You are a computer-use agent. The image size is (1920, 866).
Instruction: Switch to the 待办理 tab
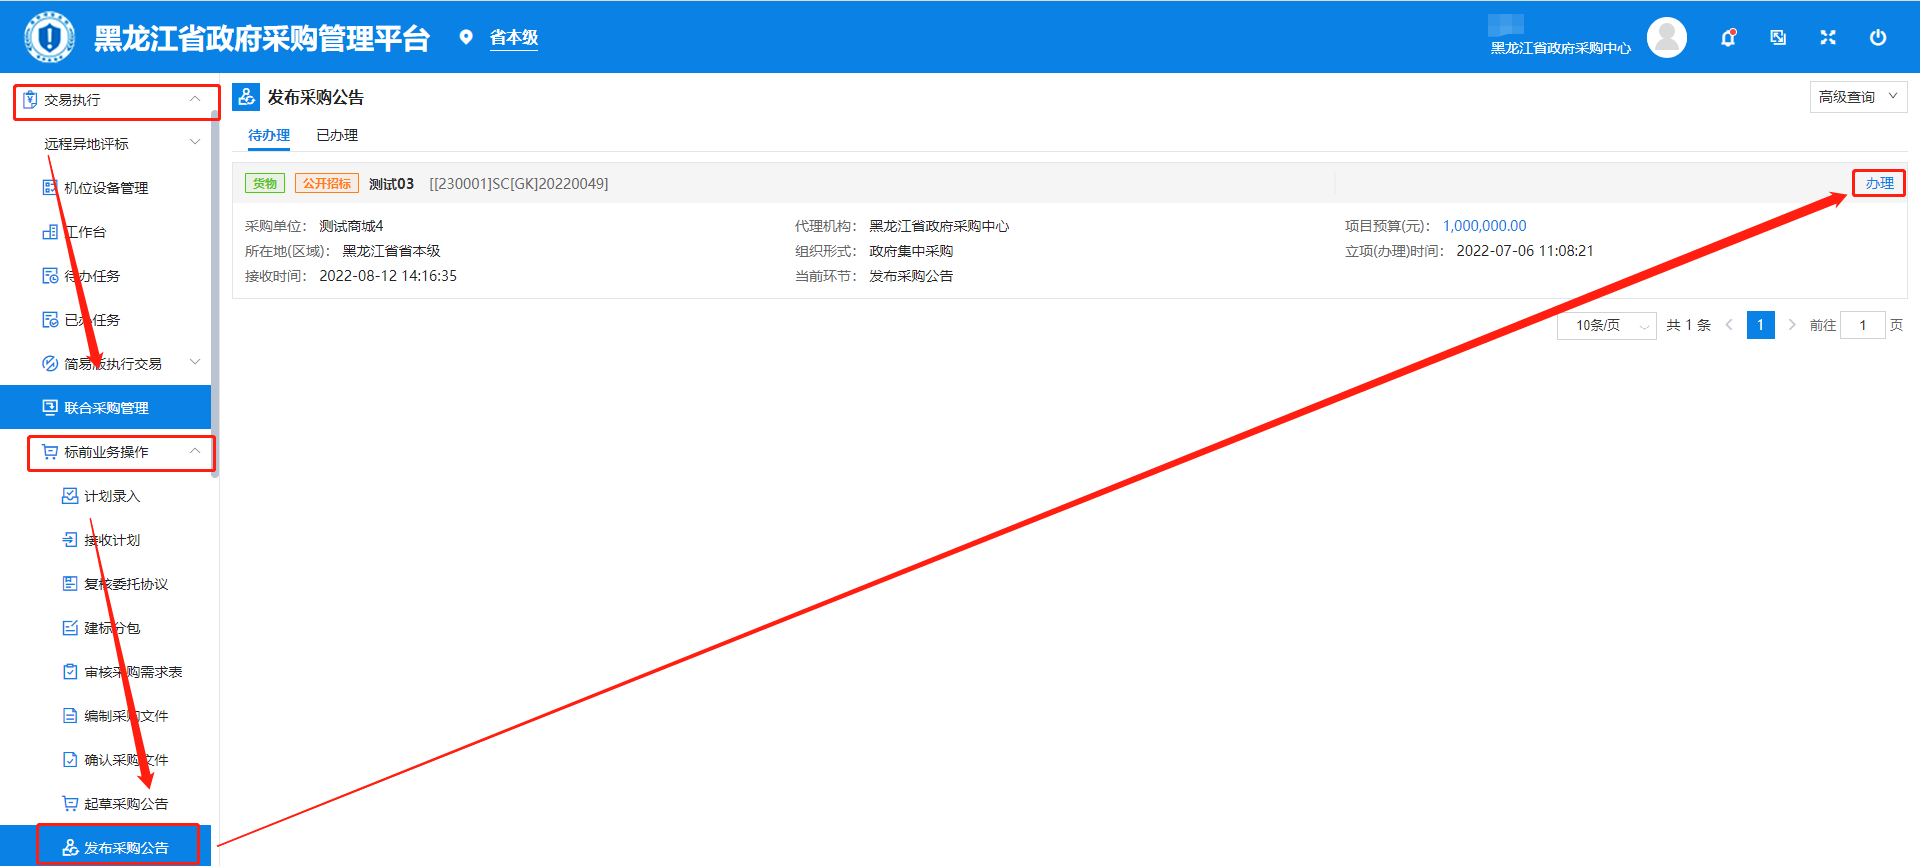269,135
